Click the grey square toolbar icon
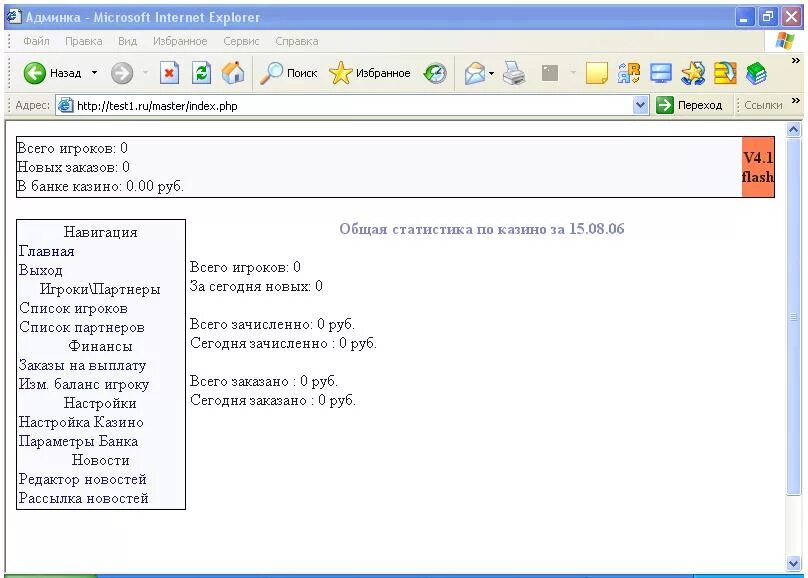The width and height of the screenshot is (808, 578). (x=550, y=73)
